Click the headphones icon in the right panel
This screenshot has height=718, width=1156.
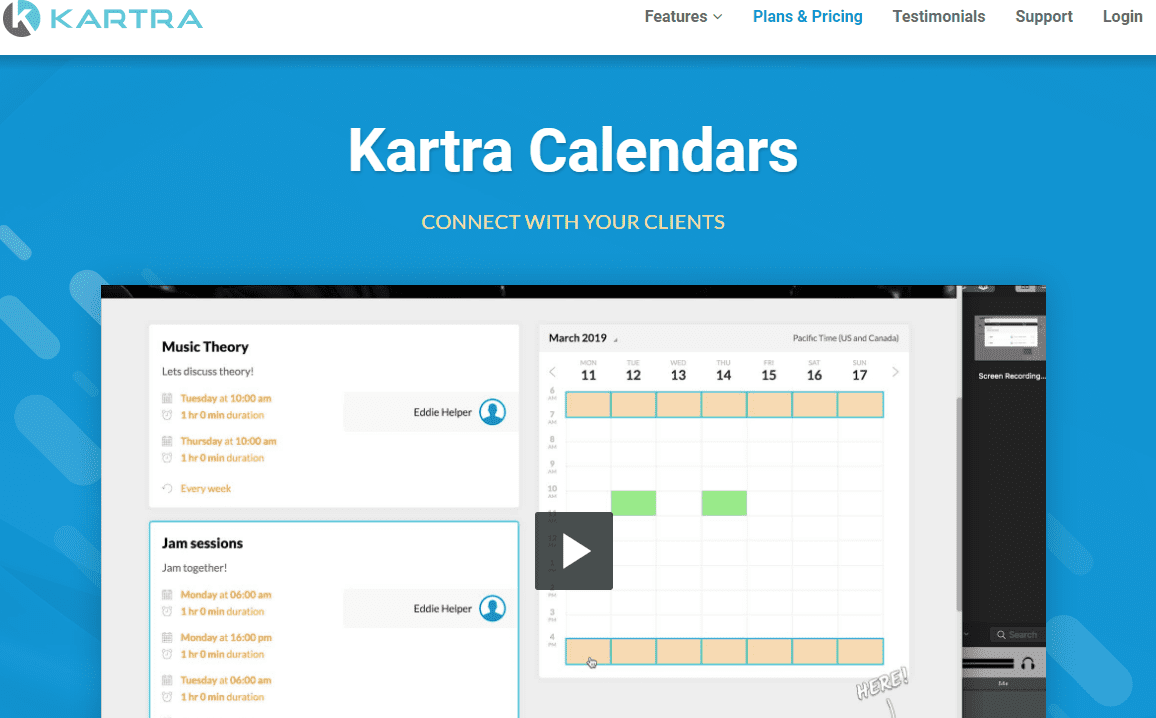1029,664
